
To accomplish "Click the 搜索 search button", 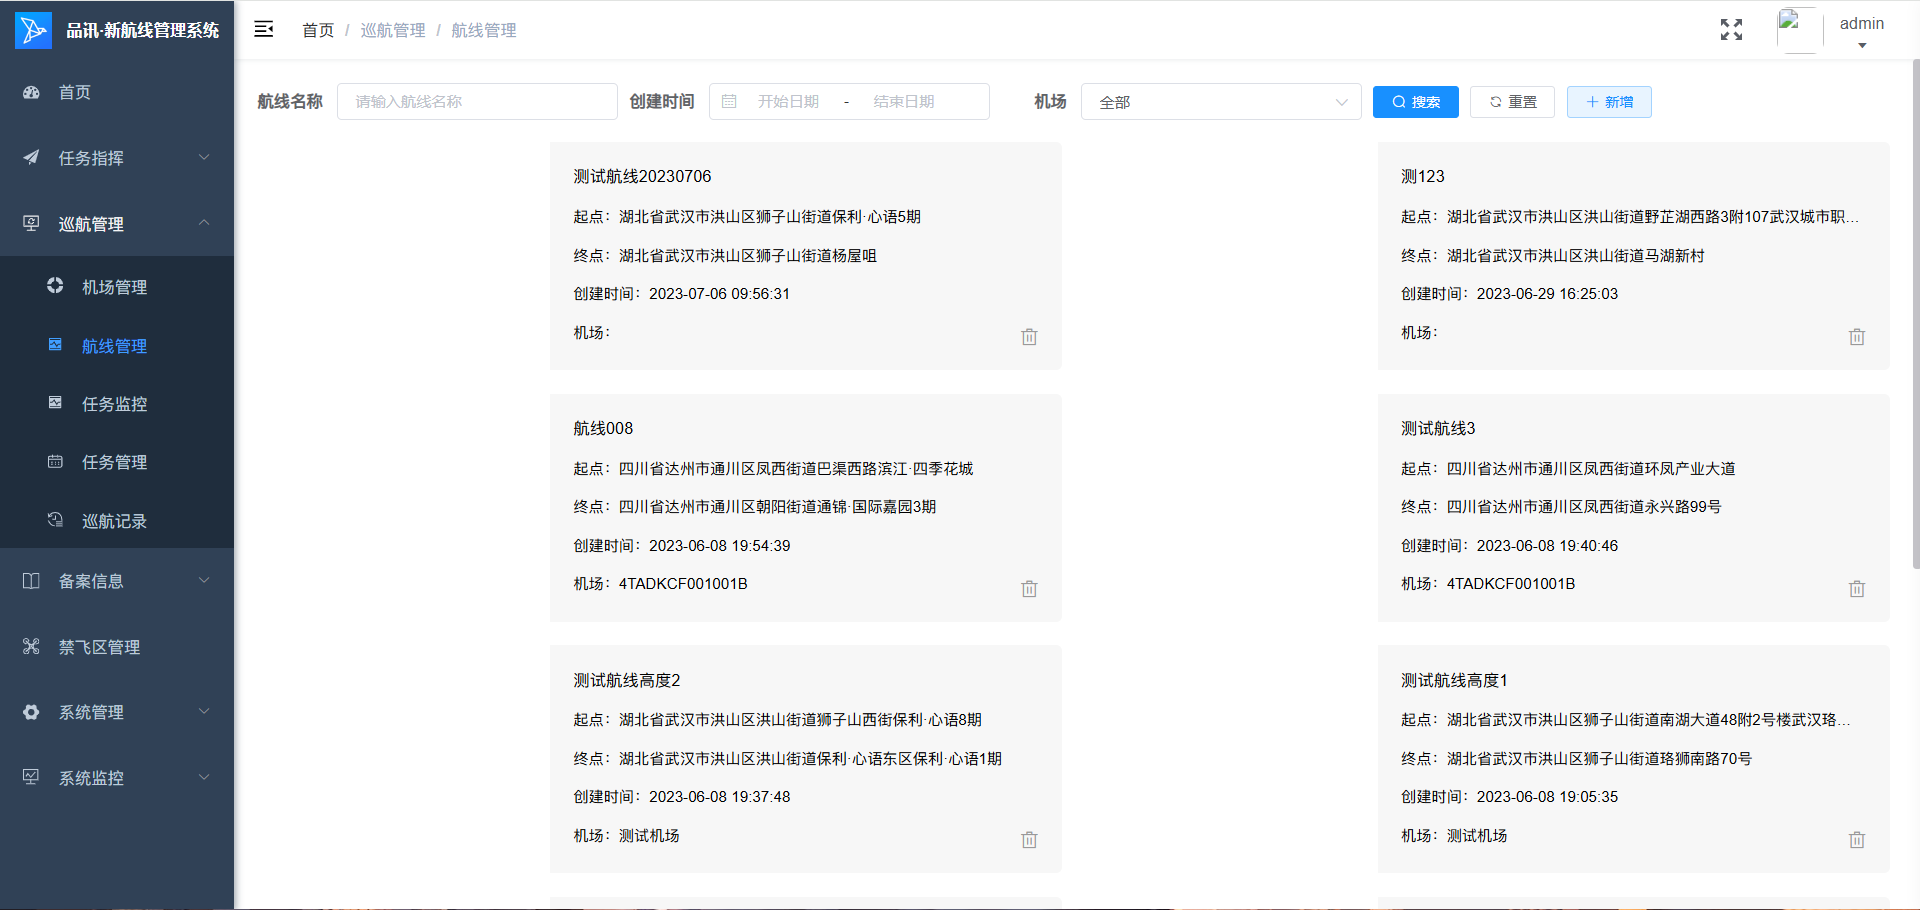I will [1415, 102].
